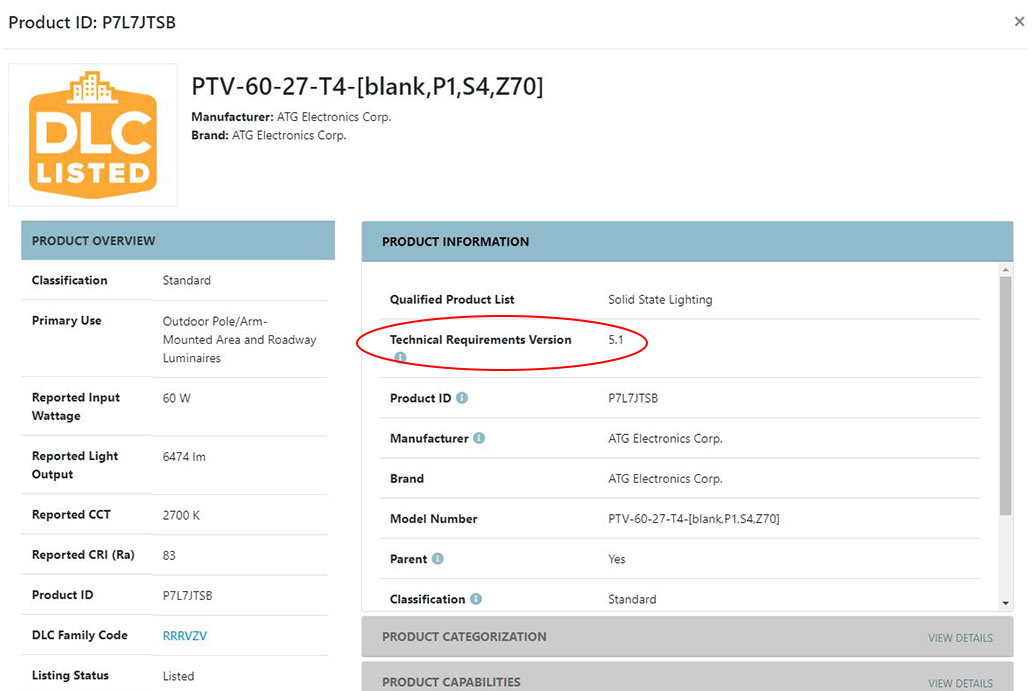Click info icon under Technical Requirements Version

pos(399,357)
